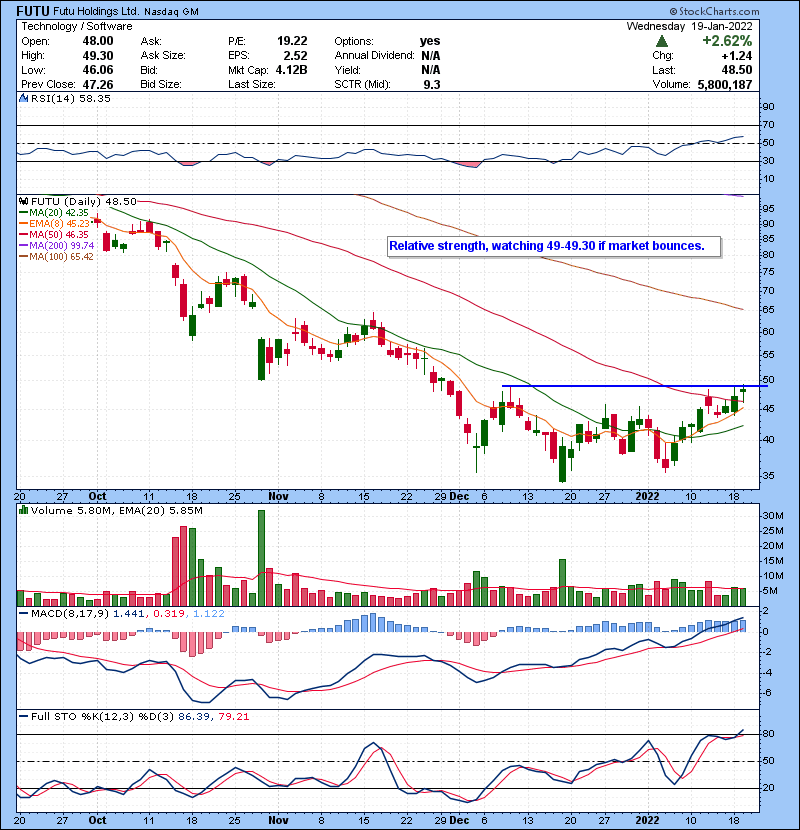Click the FUTU (Daily) 48.50 price panel label
Screen dimensions: 800x830
(x=84, y=202)
